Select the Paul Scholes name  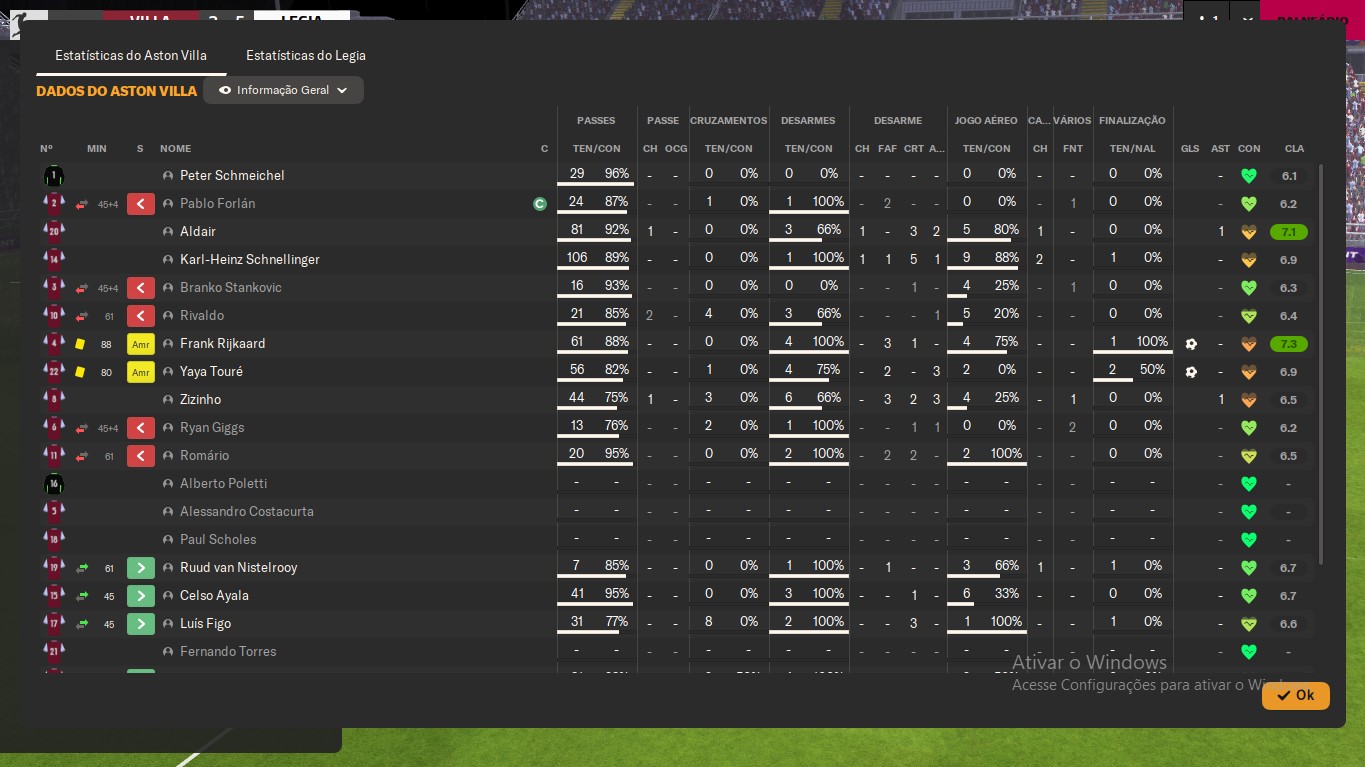(x=218, y=540)
